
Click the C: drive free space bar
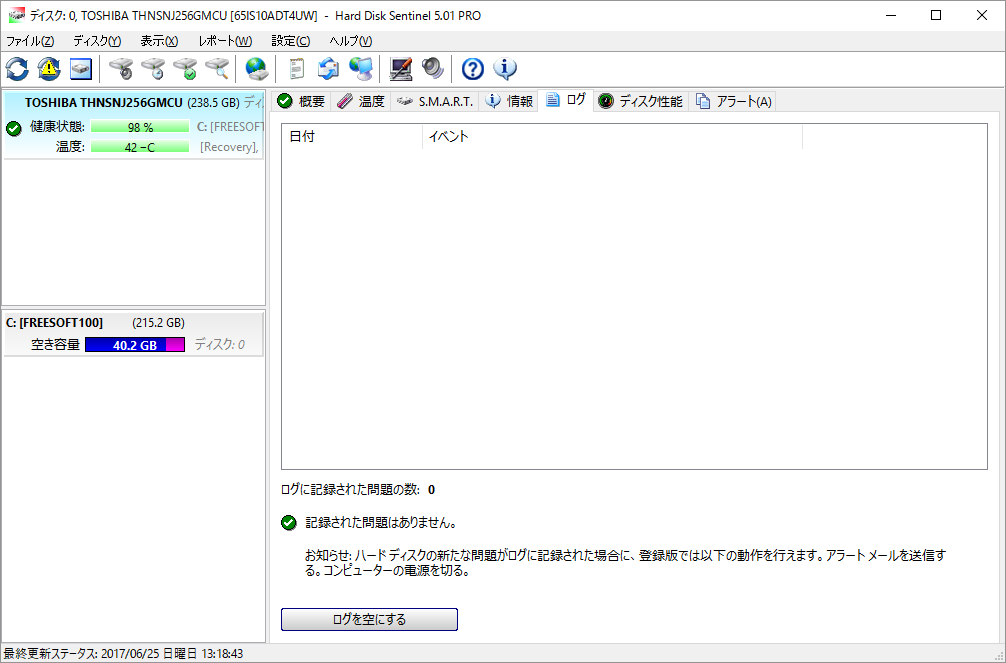tap(134, 345)
